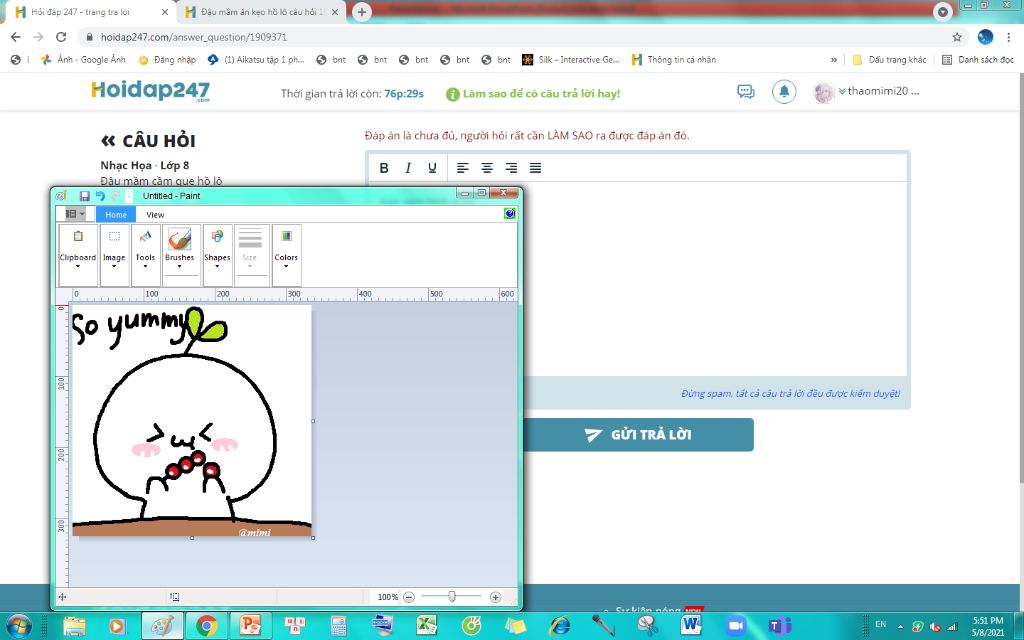Click inside the answer text area
Image resolution: width=1024 pixels, height=640 pixels.
(637, 278)
